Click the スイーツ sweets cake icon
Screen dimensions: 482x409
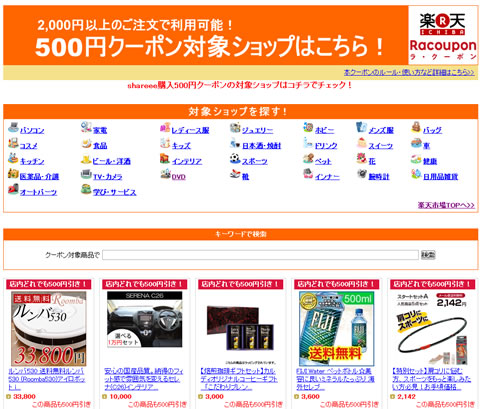point(361,143)
